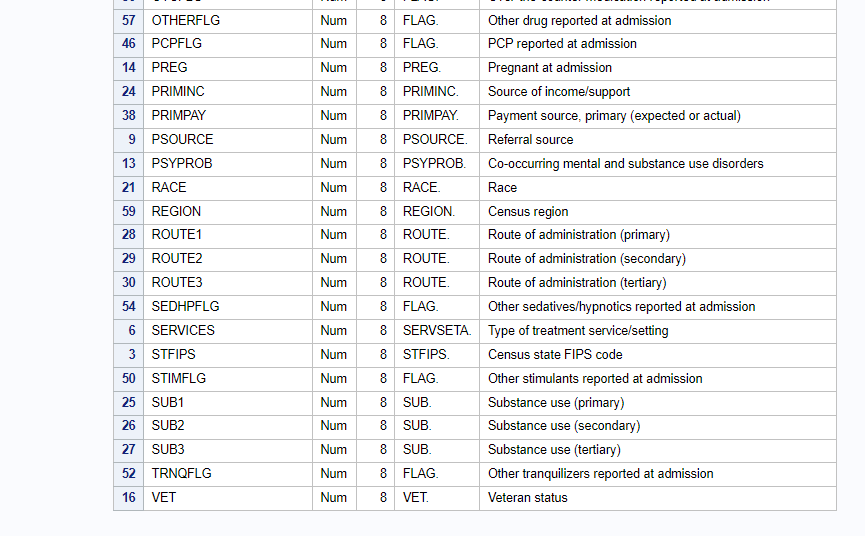This screenshot has height=536, width=865.
Task: Click the PREG variable name
Action: pyautogui.click(x=169, y=68)
